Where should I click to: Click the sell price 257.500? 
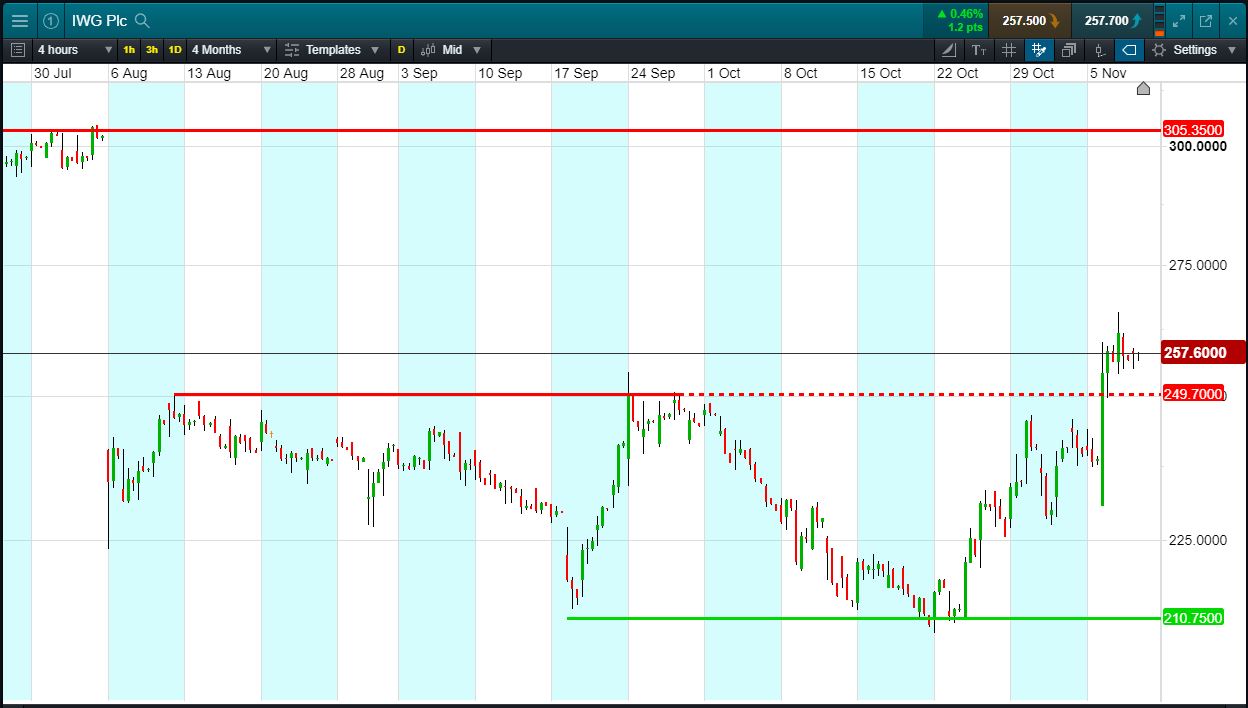1030,20
